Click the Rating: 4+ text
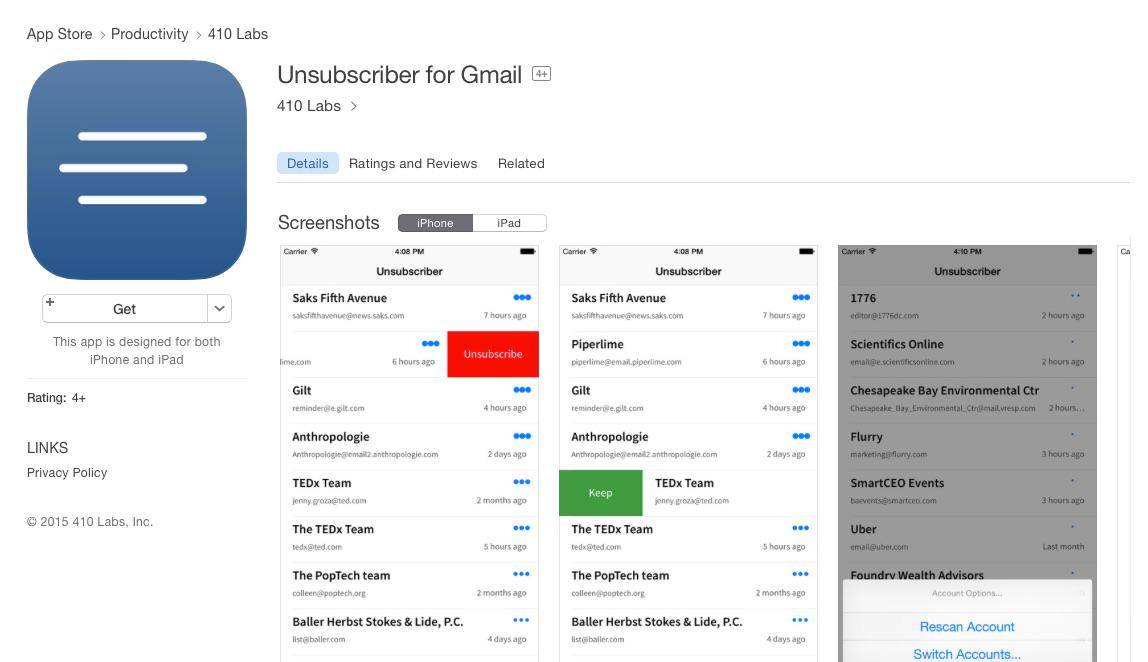This screenshot has width=1148, height=662. click(x=56, y=398)
